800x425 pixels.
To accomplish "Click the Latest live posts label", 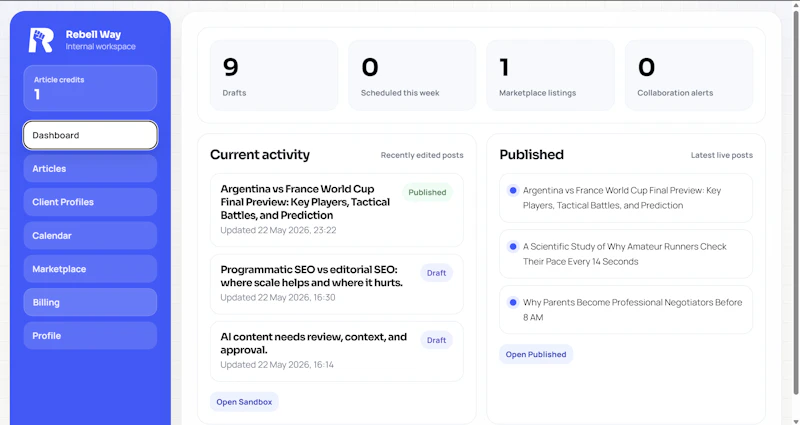I will tap(721, 155).
